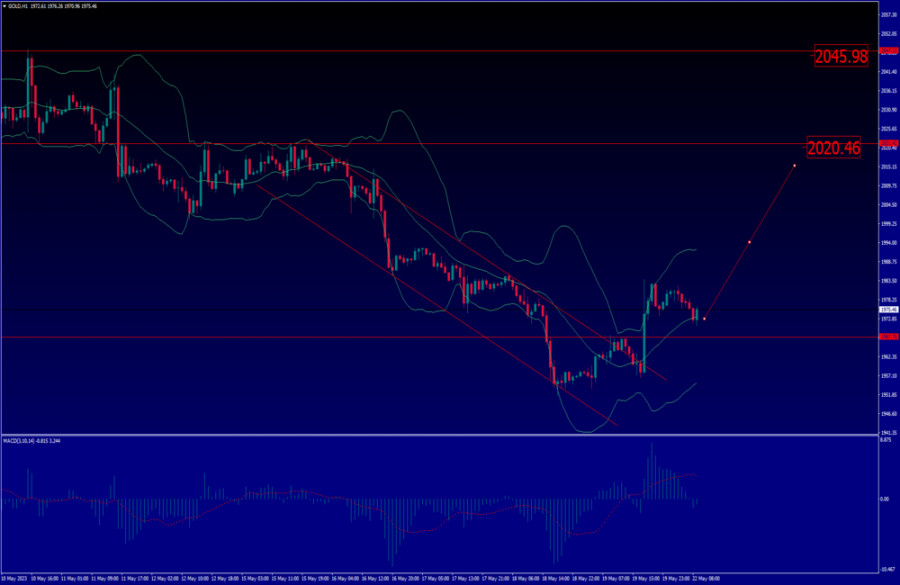Click the GOLD,H1 symbol label
Screen dimensions: 900x585
tap(18, 6)
